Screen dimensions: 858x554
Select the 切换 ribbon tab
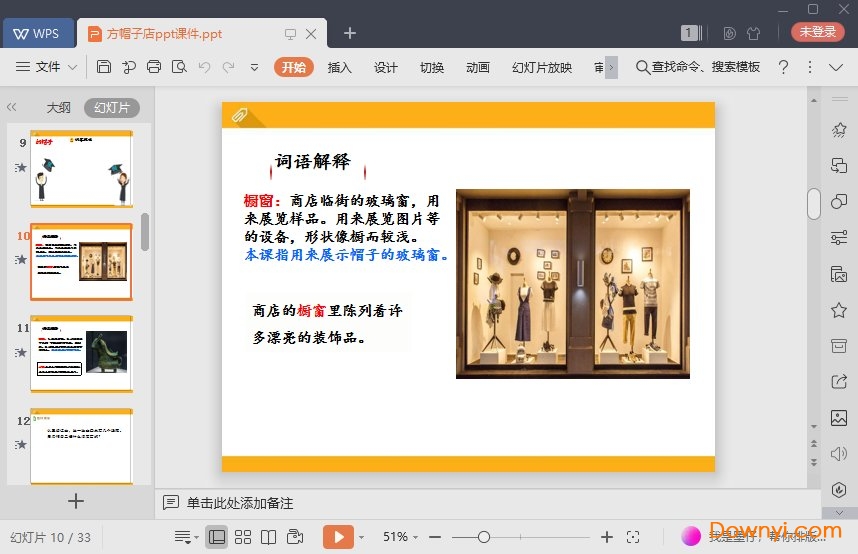point(431,67)
